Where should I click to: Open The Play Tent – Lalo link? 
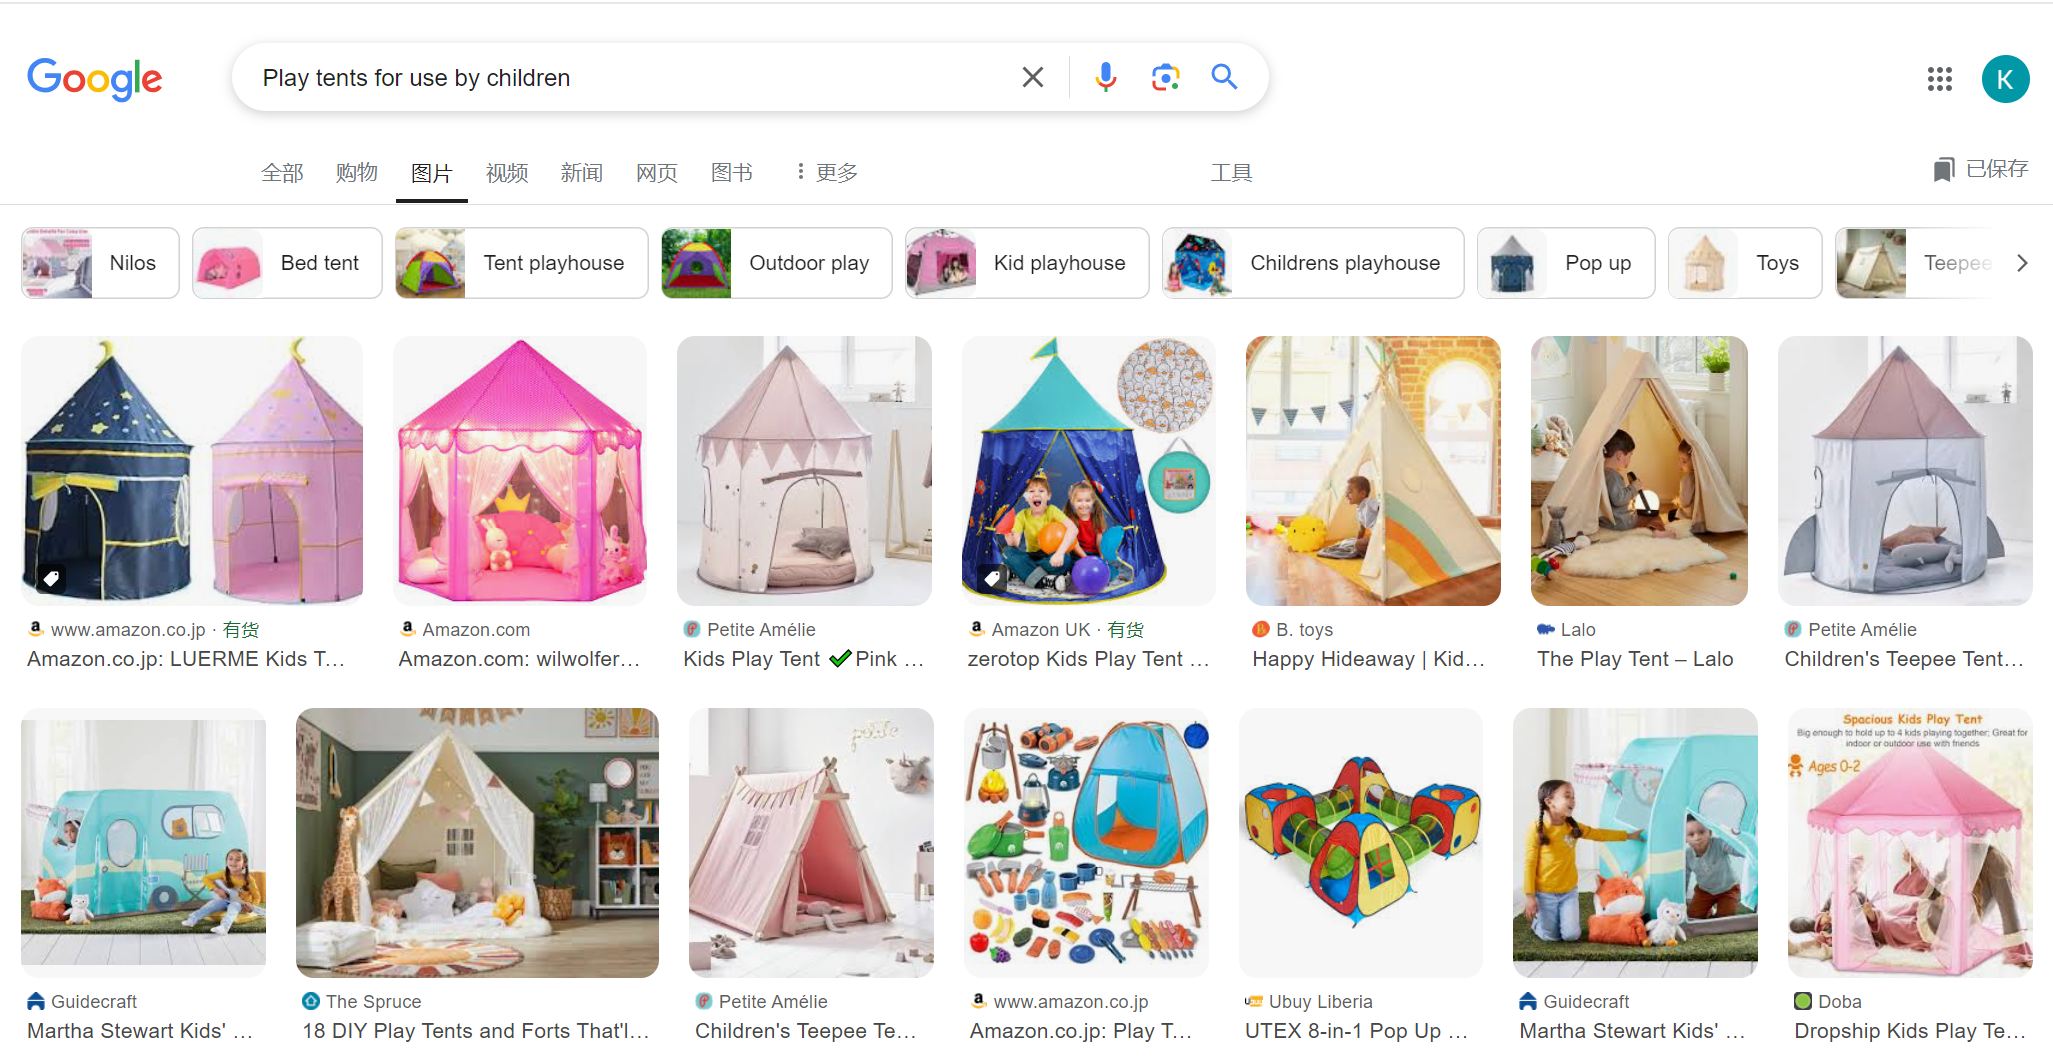1634,659
